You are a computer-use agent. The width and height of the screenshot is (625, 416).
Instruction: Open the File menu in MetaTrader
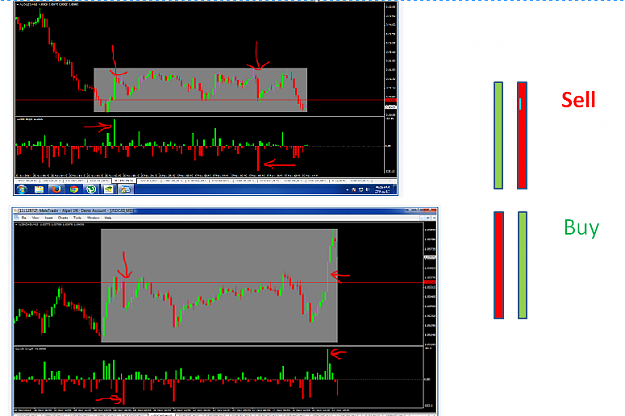tap(24, 218)
